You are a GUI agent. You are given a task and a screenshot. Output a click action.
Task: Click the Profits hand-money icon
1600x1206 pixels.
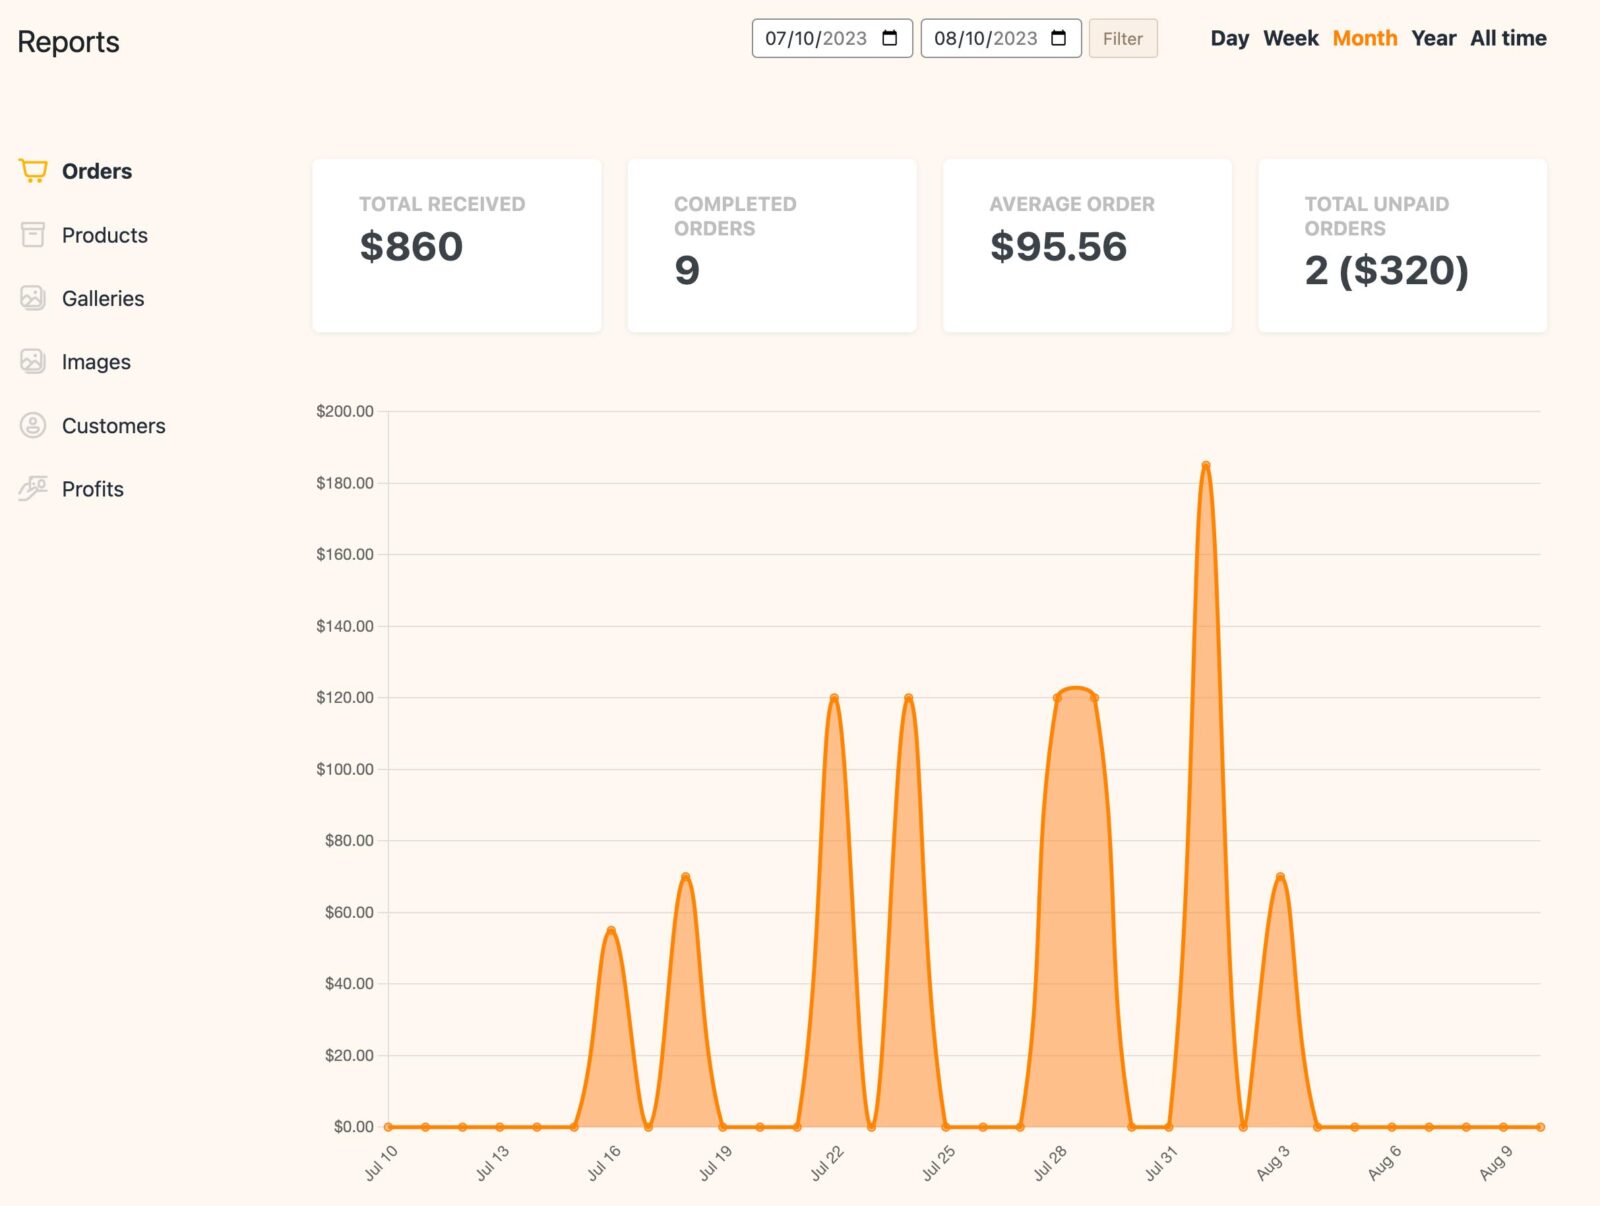click(33, 489)
